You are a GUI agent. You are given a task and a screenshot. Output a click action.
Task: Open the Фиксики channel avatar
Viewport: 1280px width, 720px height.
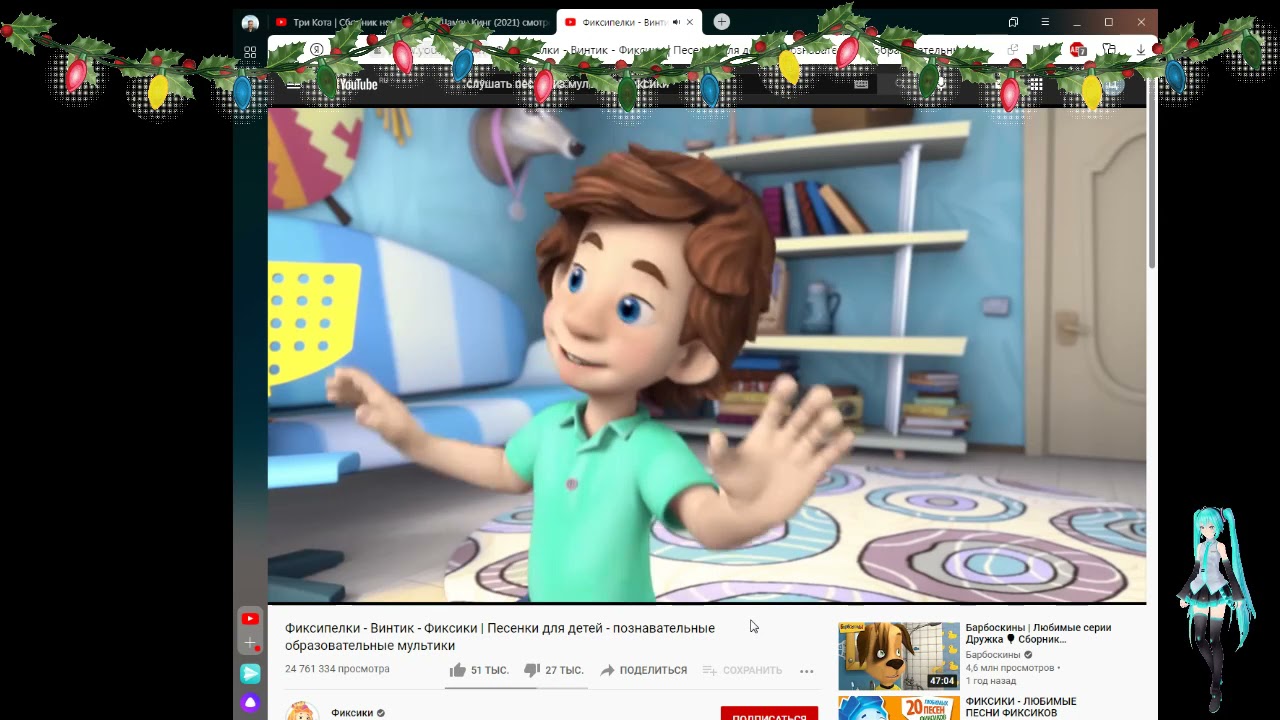click(x=302, y=712)
